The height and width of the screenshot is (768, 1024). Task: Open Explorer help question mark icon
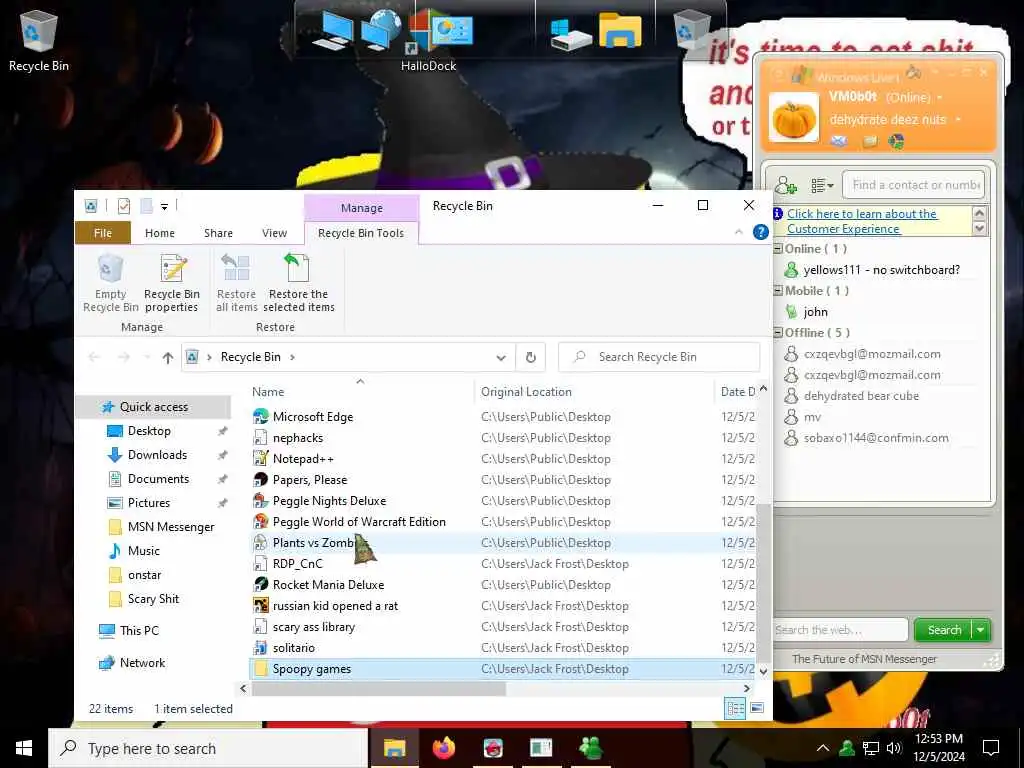[x=760, y=232]
